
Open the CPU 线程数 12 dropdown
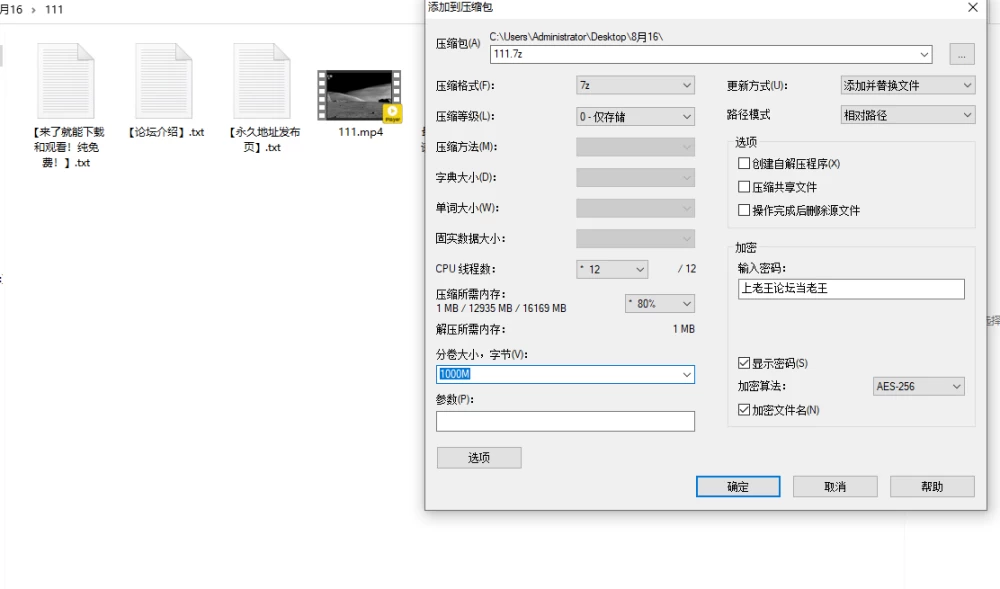click(612, 270)
